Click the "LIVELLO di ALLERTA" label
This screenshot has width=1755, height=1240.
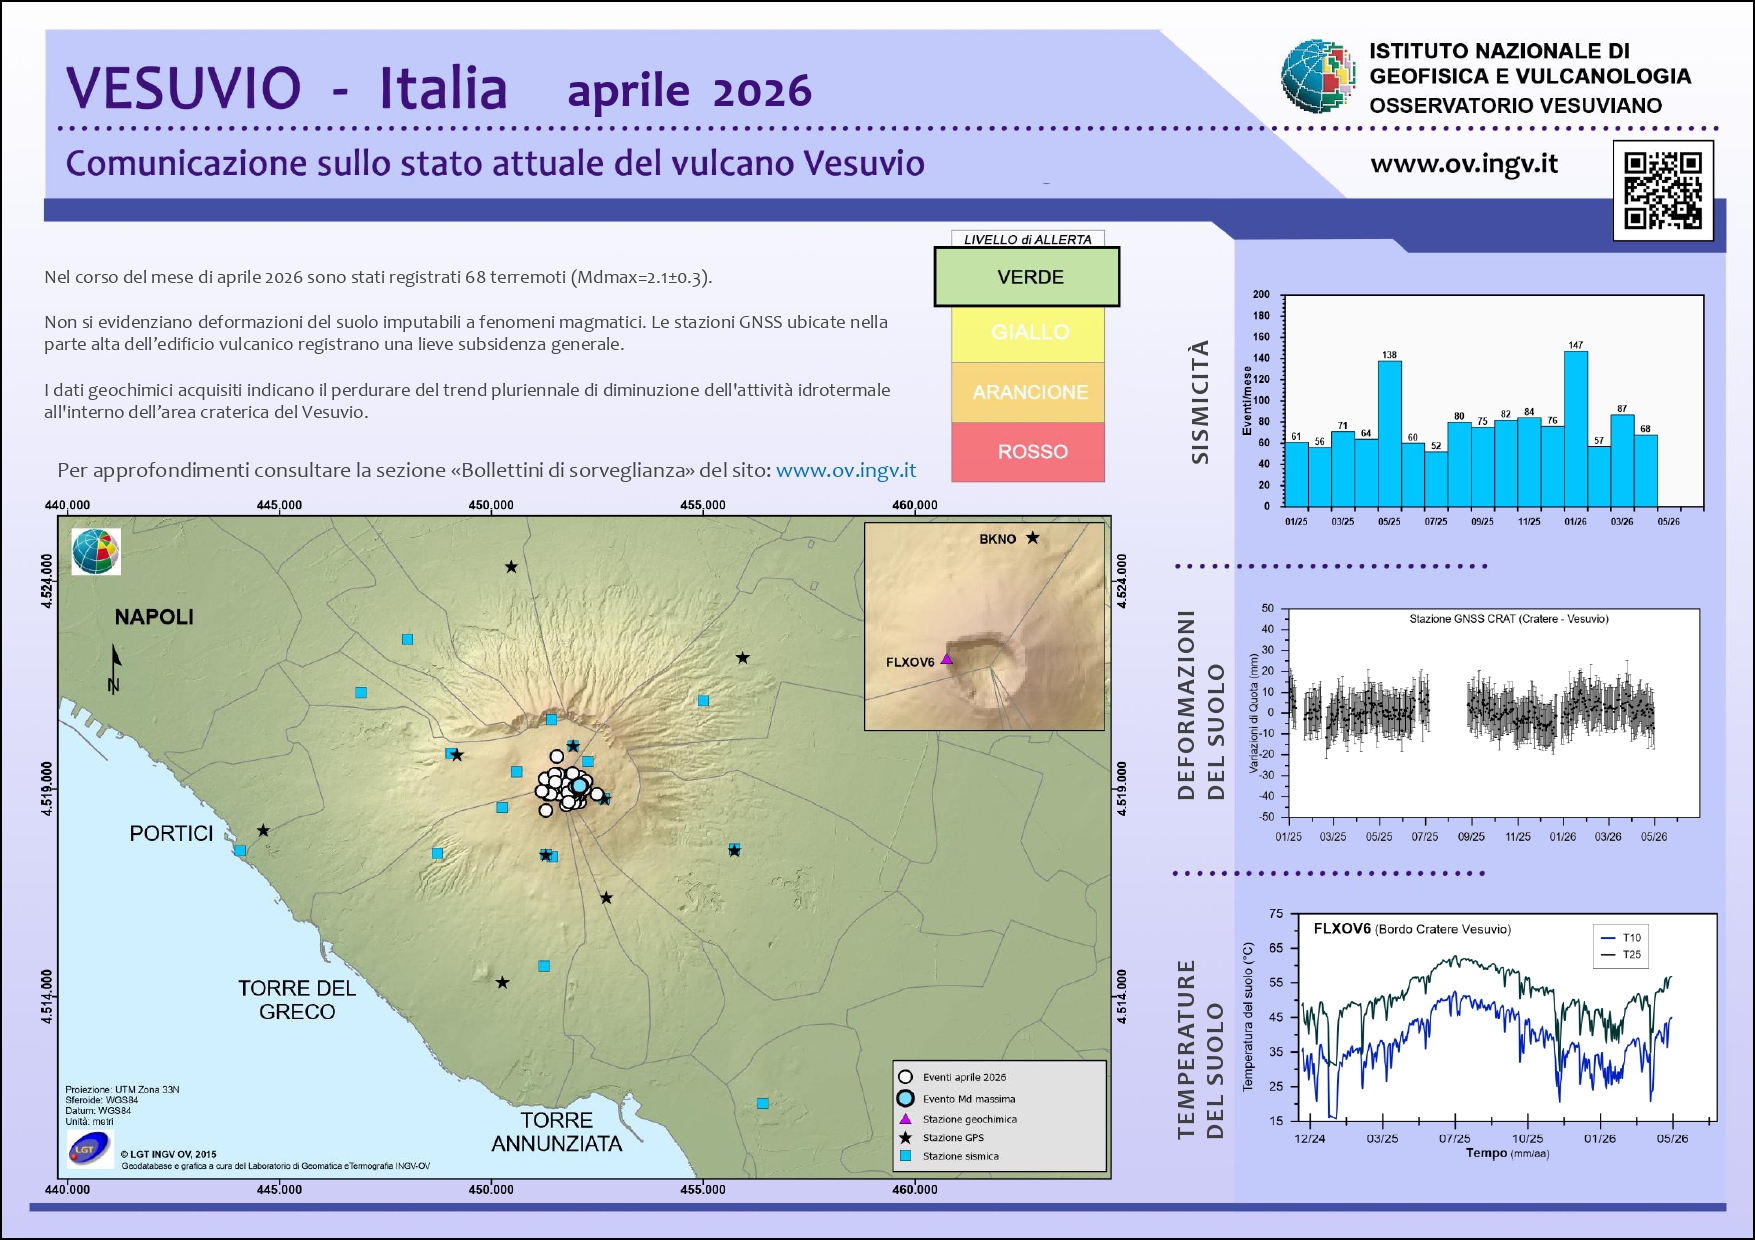1027,240
